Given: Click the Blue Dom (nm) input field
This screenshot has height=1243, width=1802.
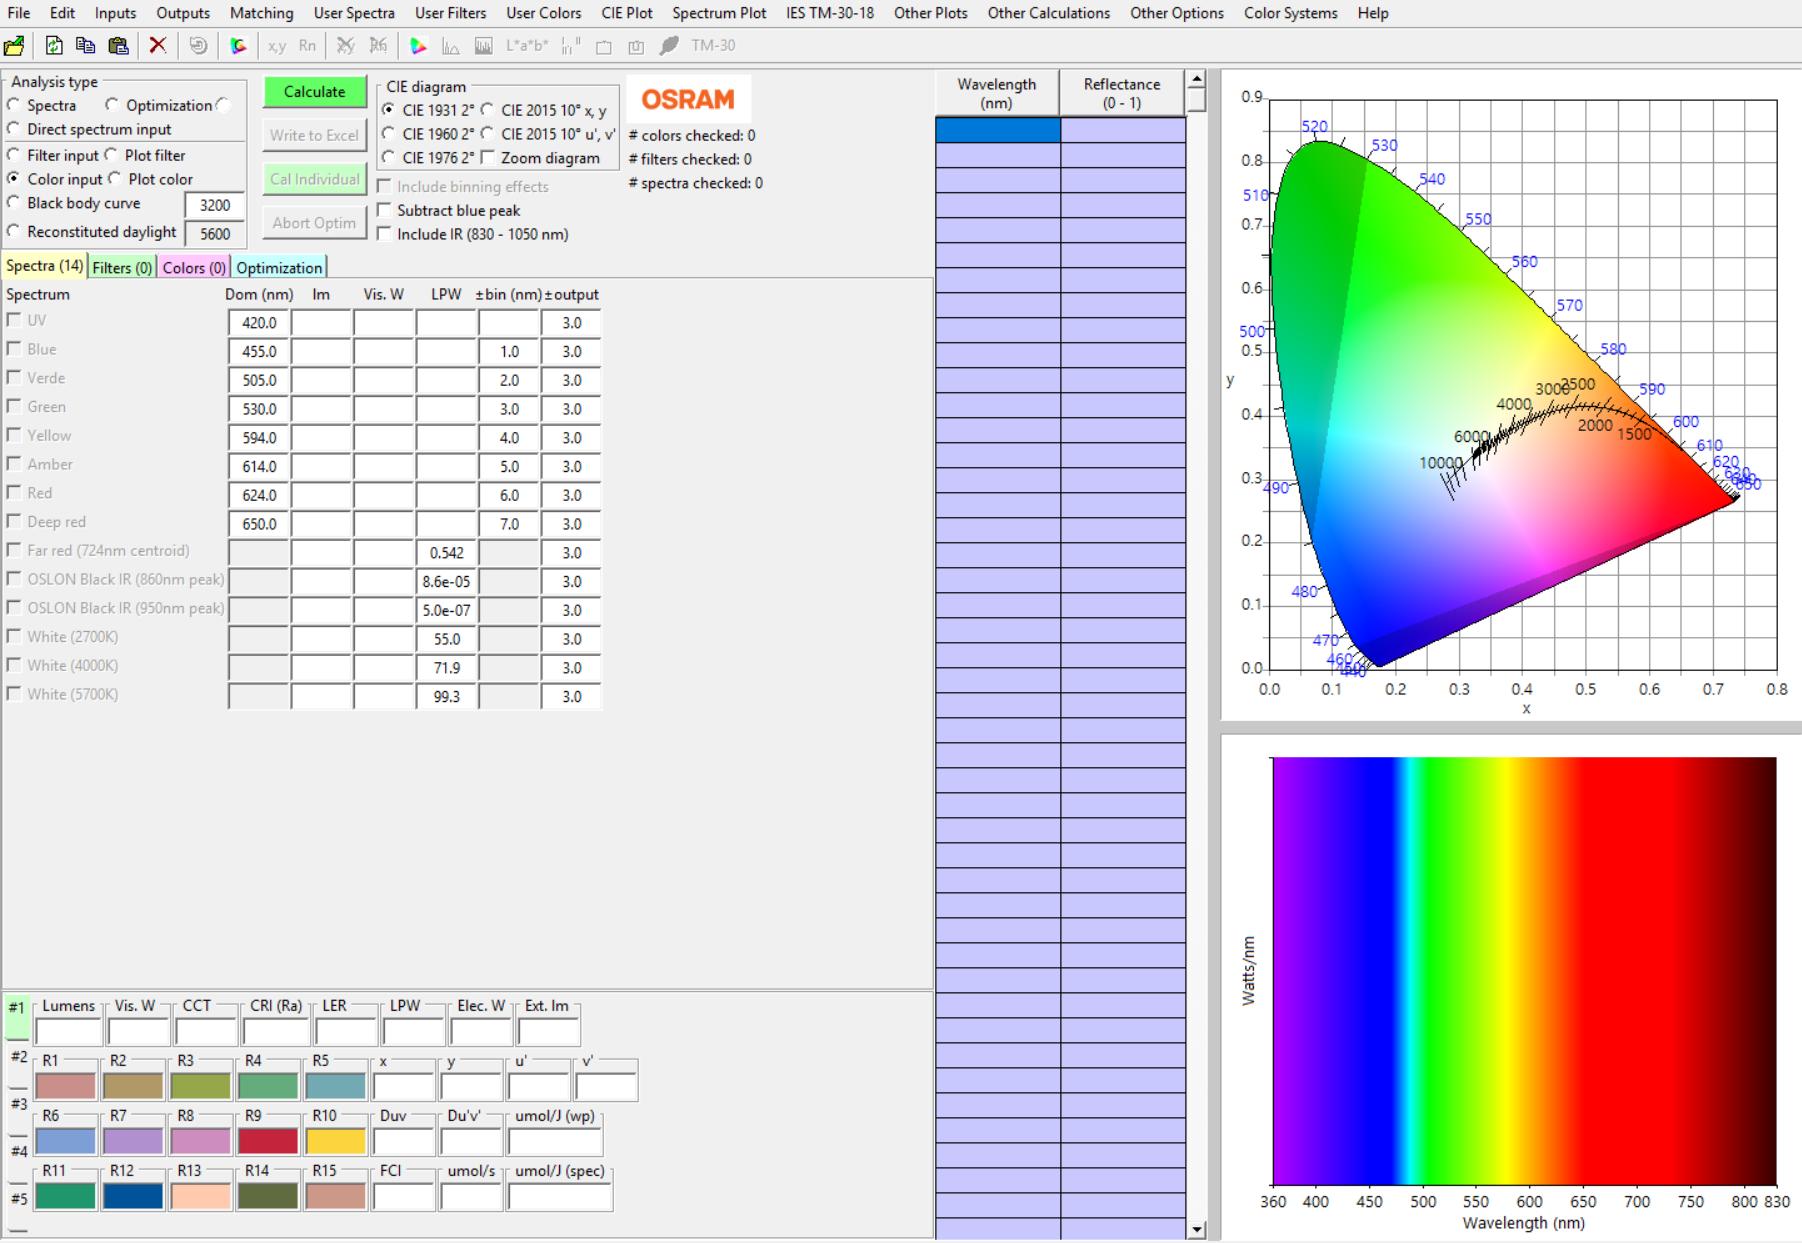Looking at the screenshot, I should pyautogui.click(x=259, y=352).
